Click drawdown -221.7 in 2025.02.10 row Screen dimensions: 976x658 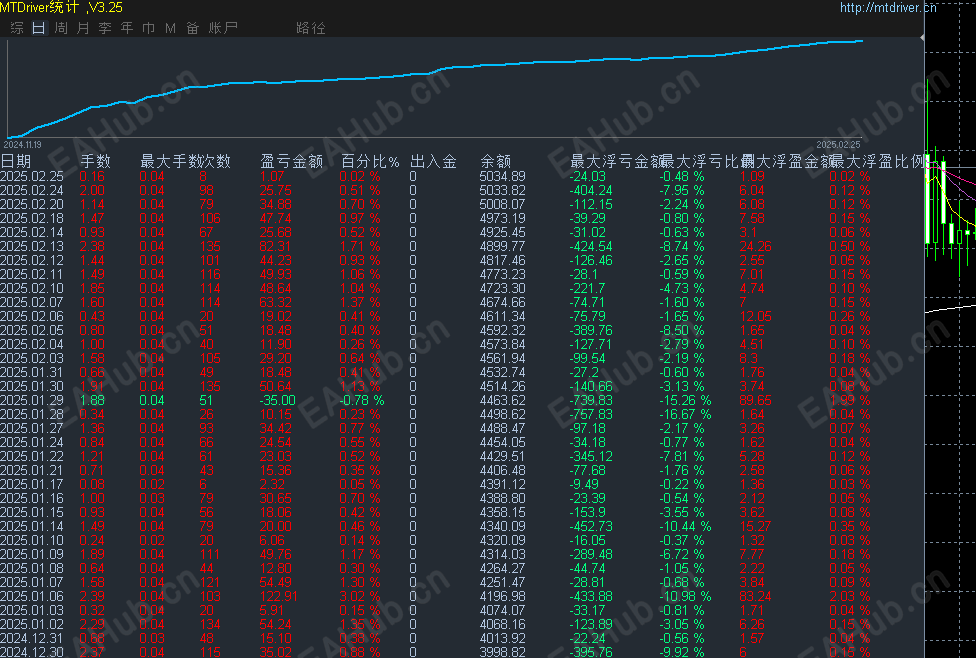[587, 289]
